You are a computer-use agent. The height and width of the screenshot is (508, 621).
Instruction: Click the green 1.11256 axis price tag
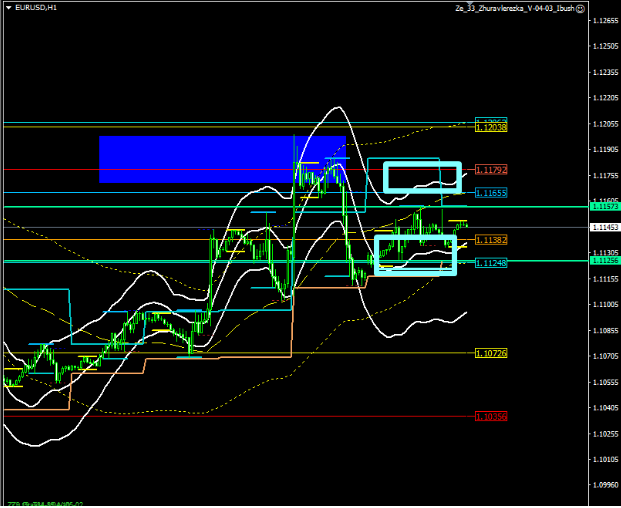(x=603, y=260)
